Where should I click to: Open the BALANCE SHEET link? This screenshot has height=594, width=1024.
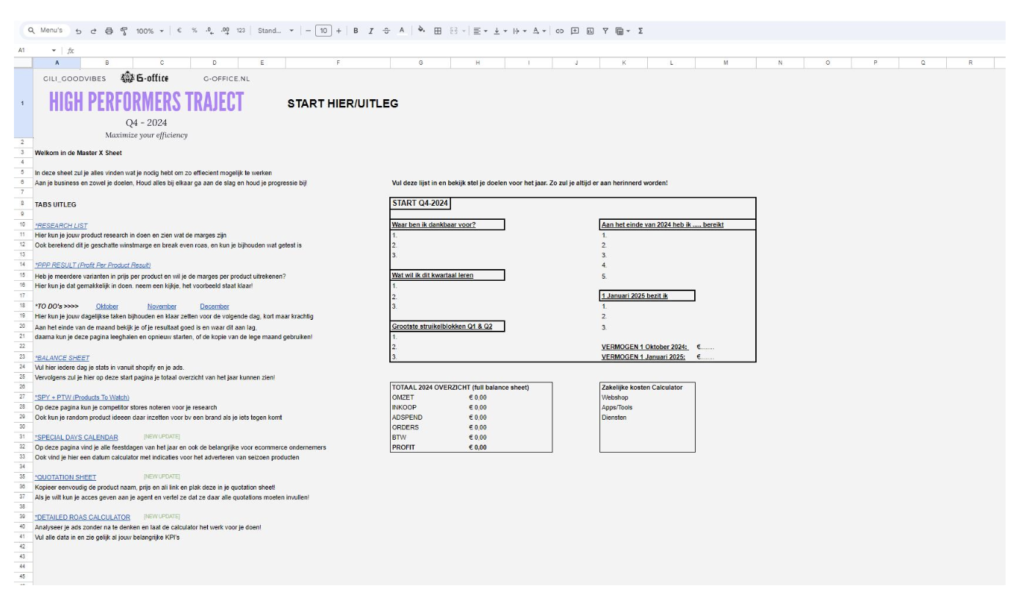[62, 358]
